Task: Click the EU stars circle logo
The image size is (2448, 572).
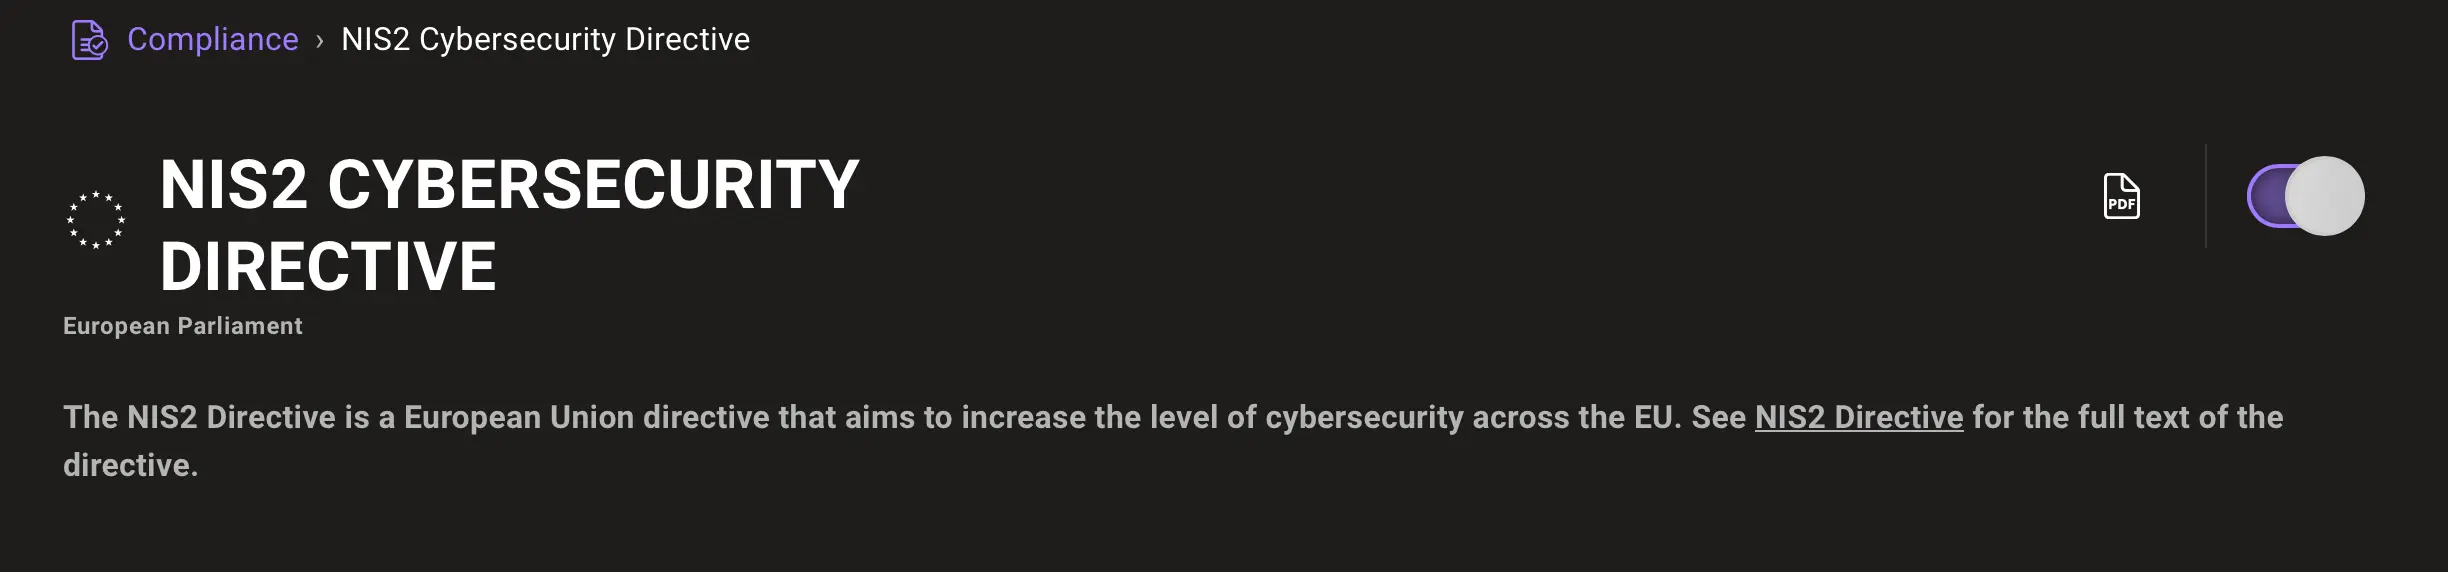Action: (96, 220)
